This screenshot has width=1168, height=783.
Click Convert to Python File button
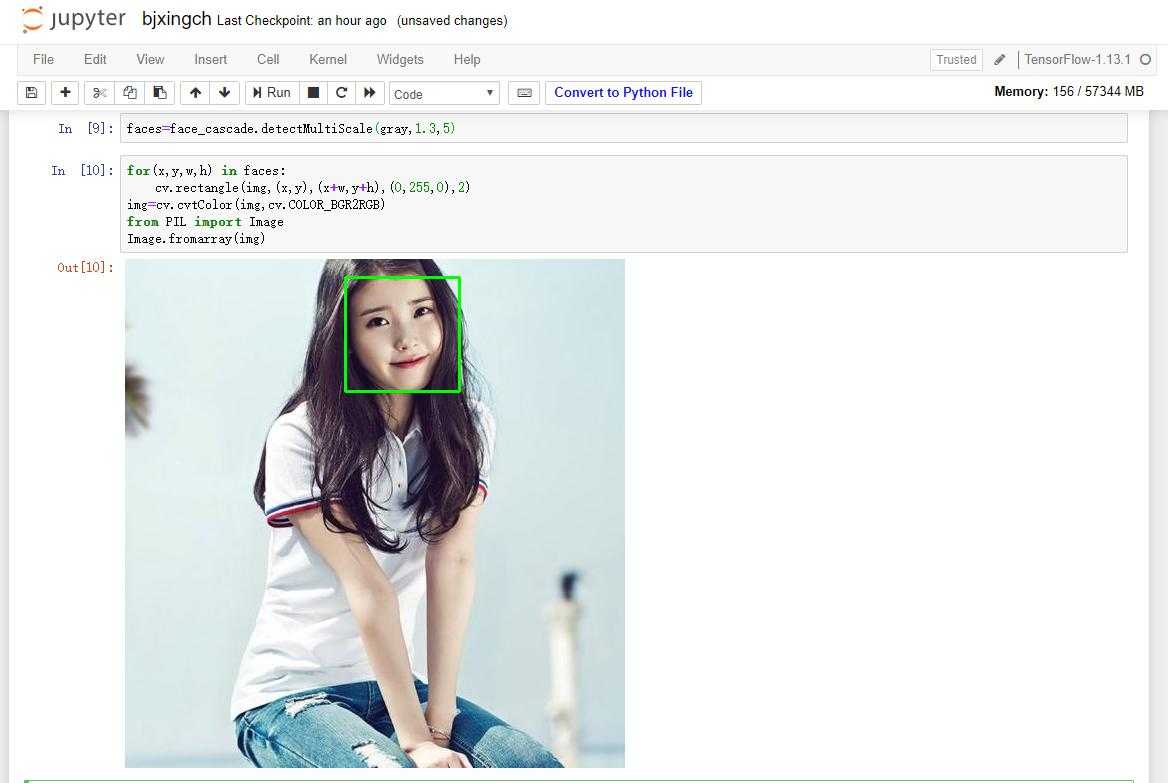coord(623,93)
